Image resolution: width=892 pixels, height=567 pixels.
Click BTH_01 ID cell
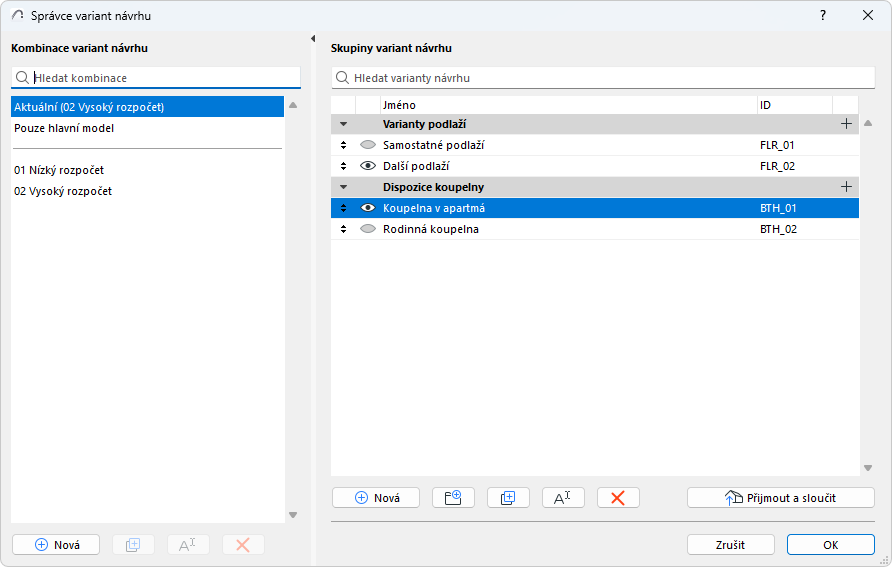pyautogui.click(x=778, y=208)
